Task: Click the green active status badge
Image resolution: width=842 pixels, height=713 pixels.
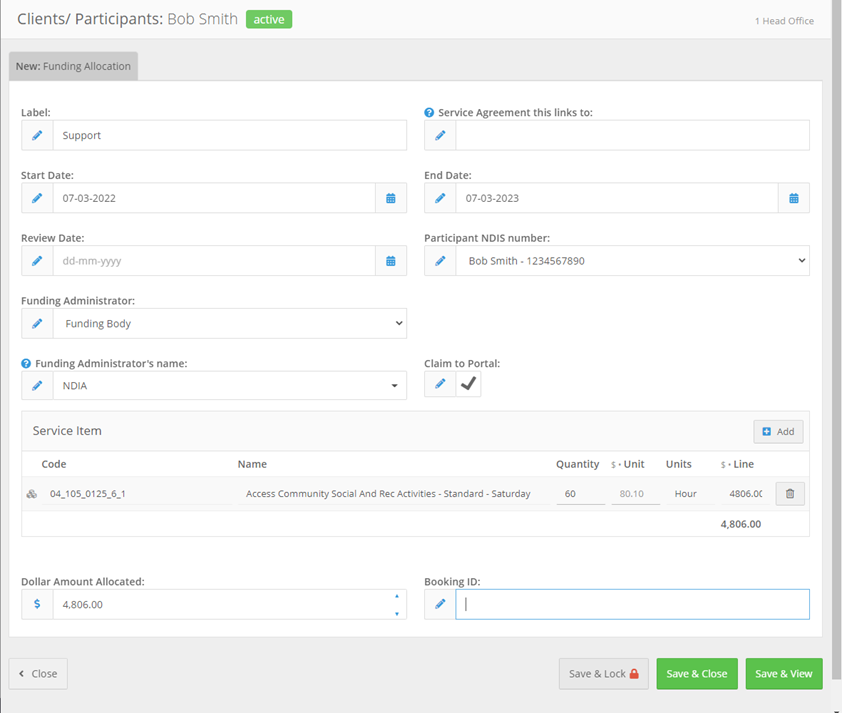Action: click(269, 19)
